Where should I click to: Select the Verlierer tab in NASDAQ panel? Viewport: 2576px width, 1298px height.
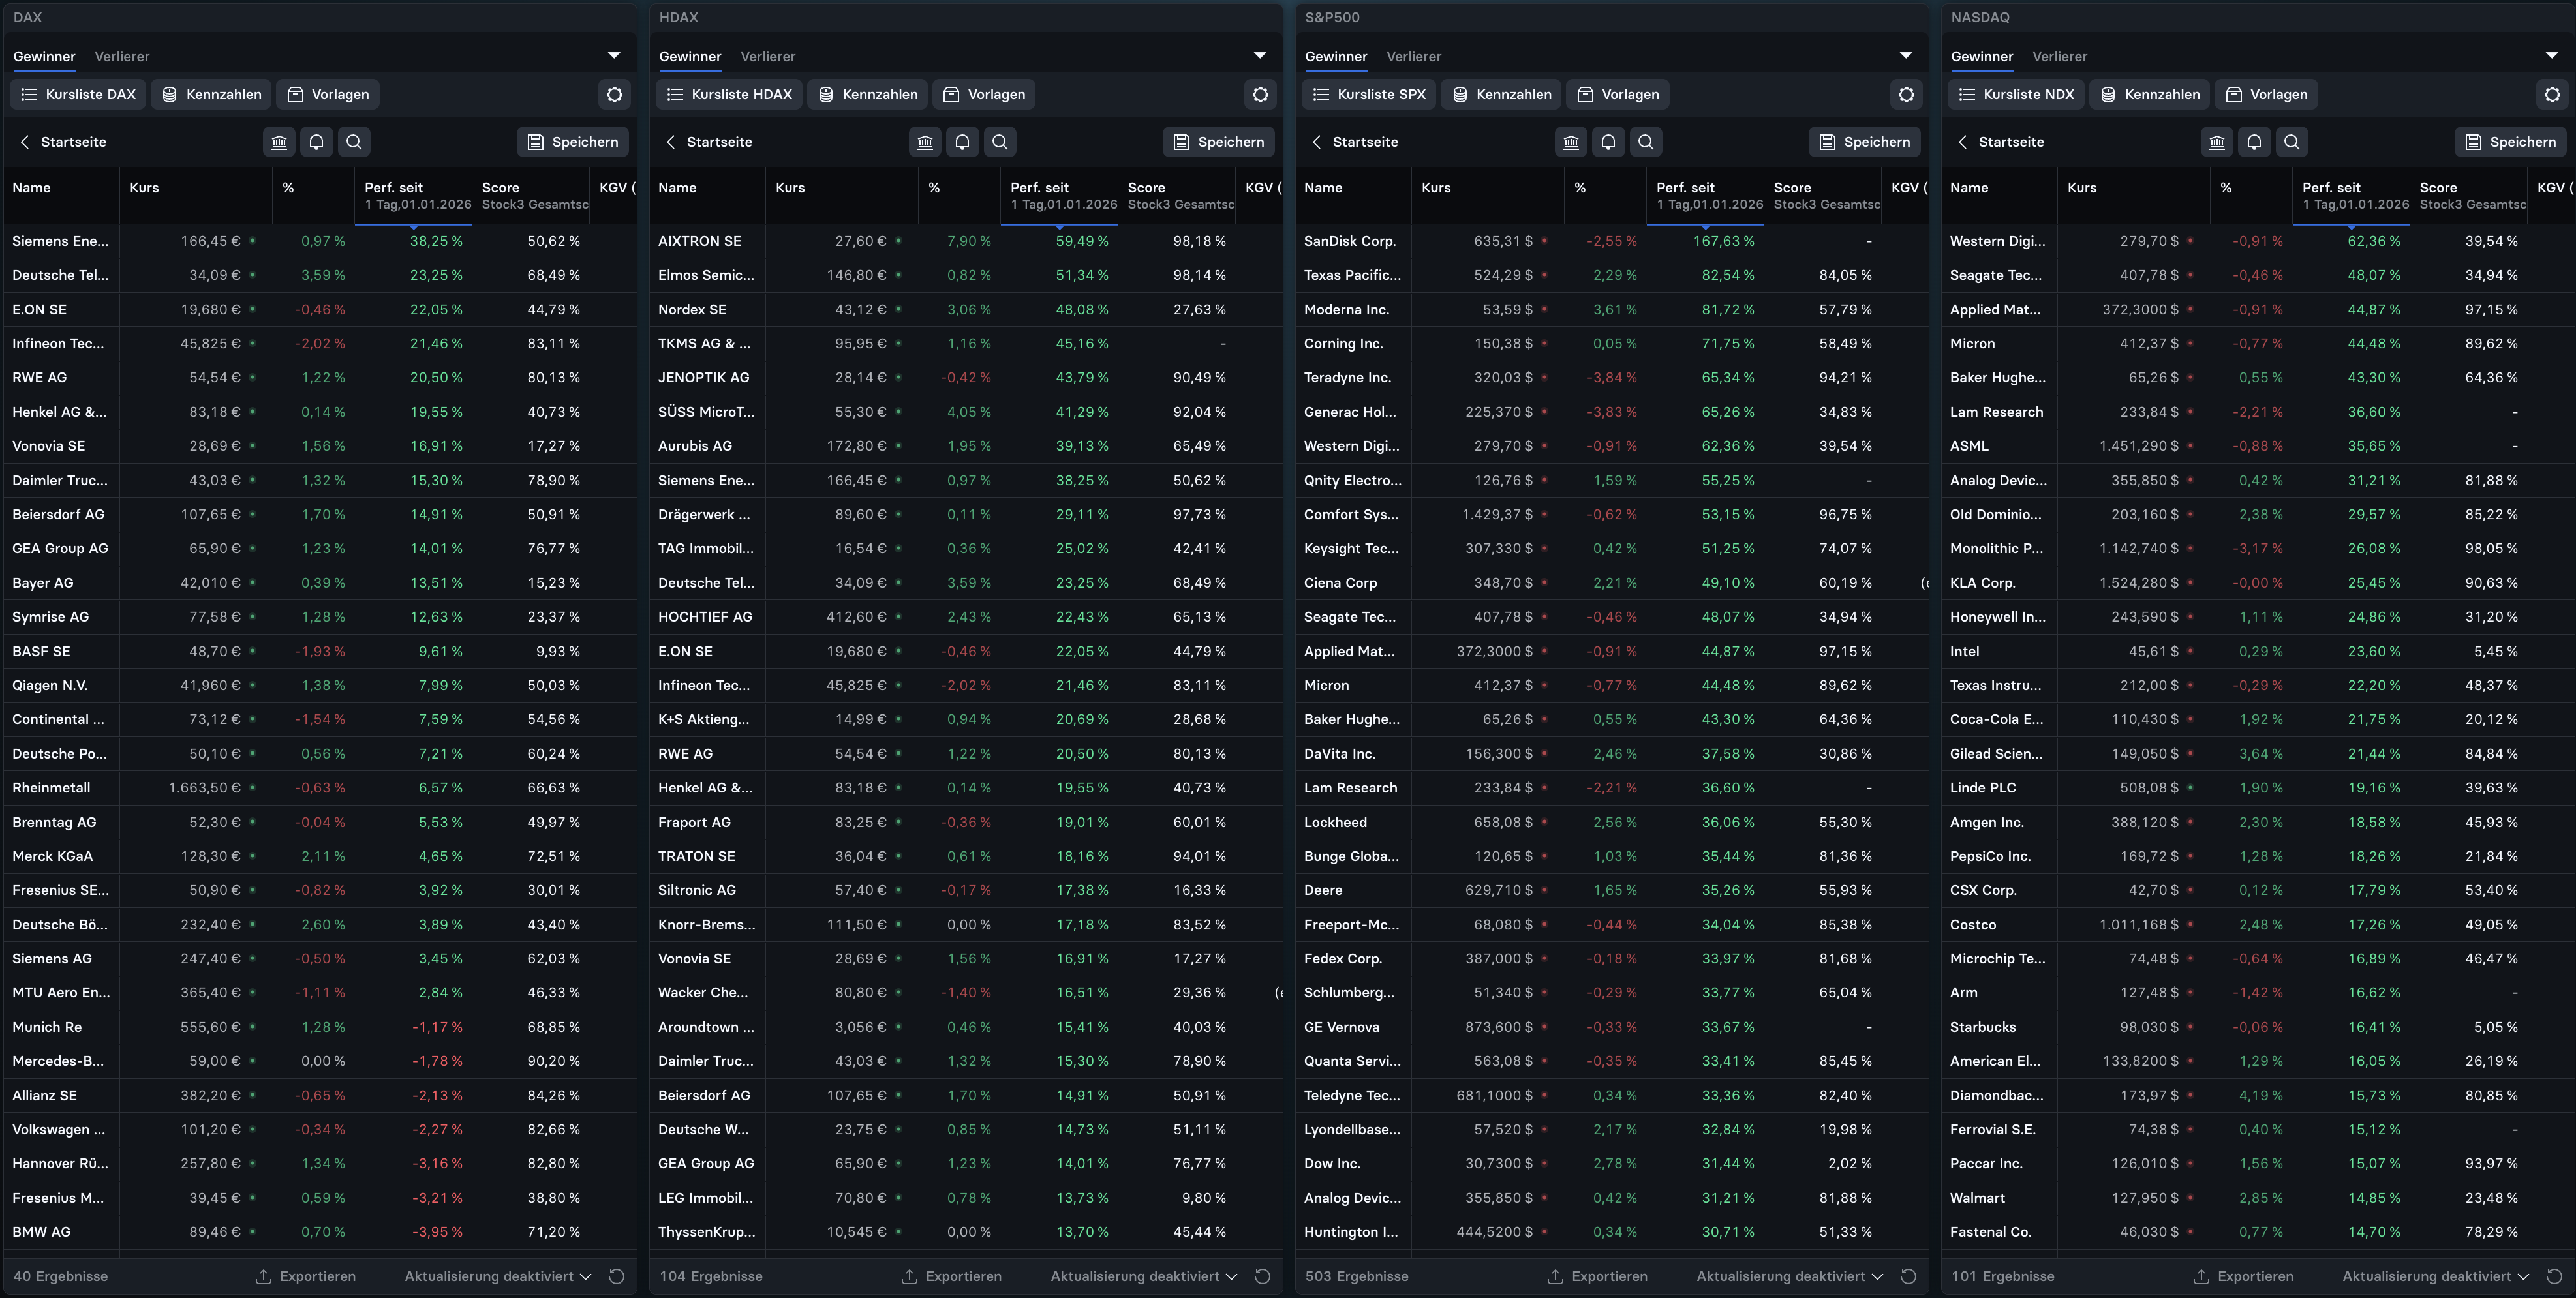pos(2059,56)
